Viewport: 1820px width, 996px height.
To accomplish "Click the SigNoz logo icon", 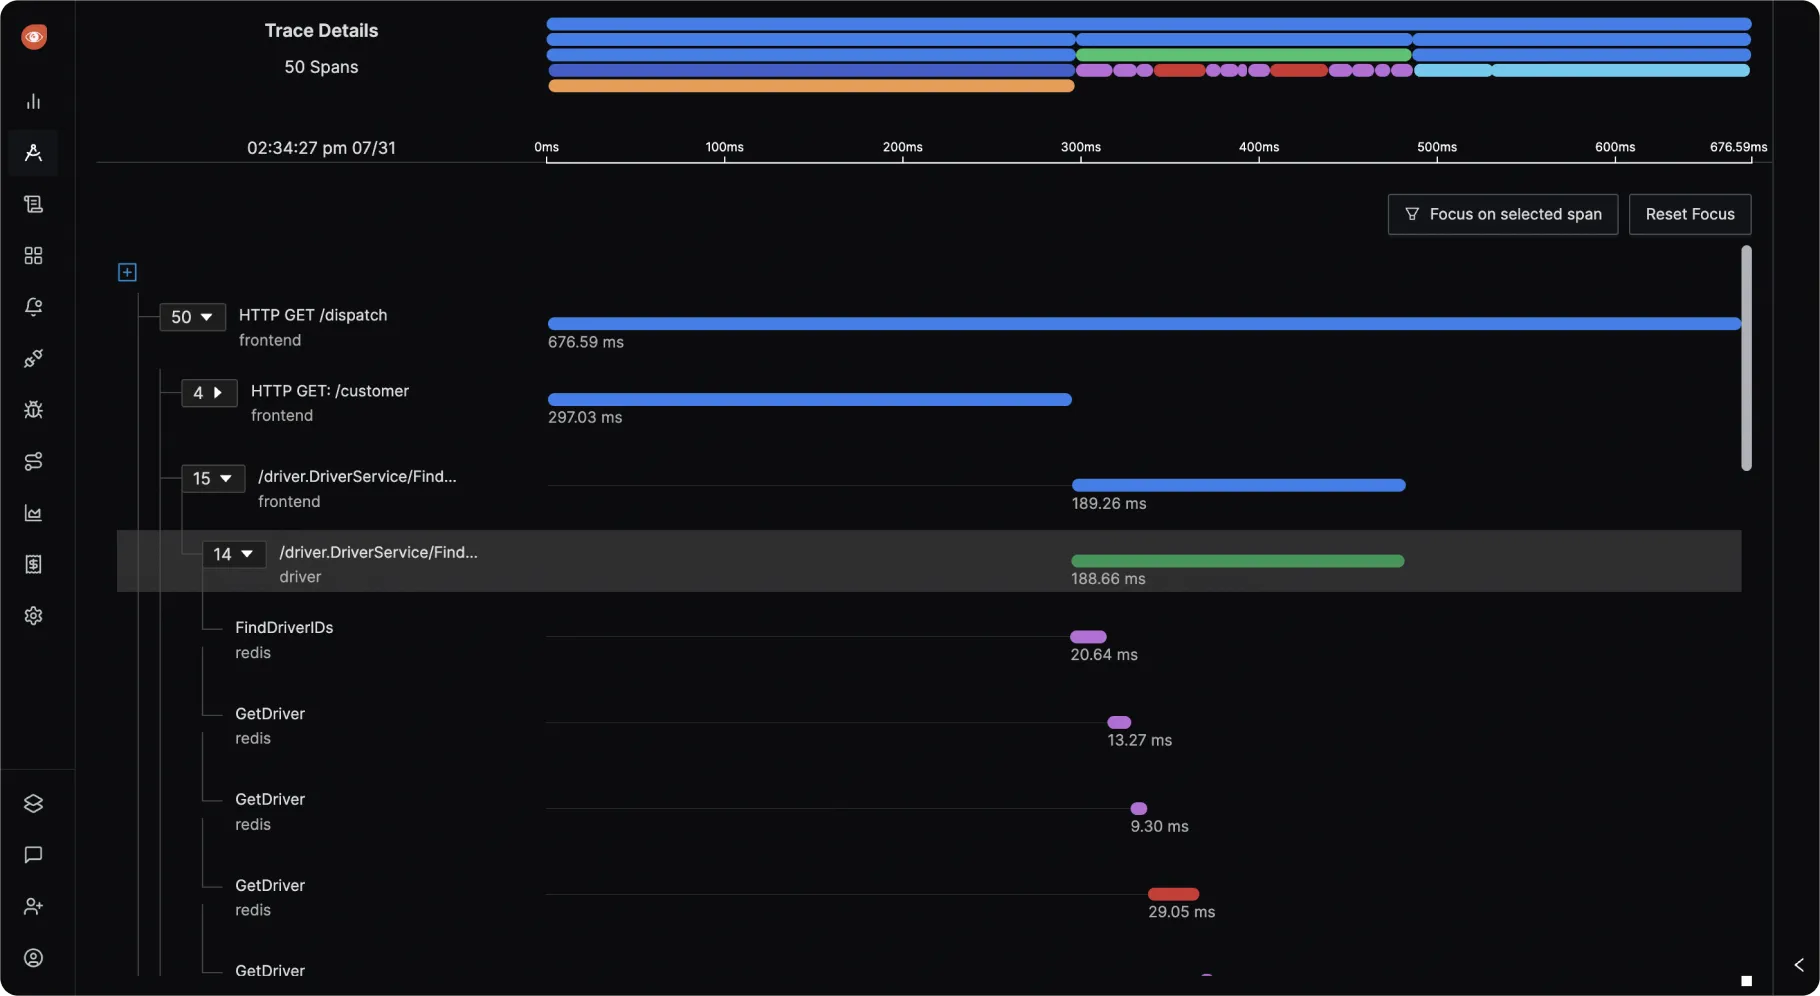I will coord(34,37).
